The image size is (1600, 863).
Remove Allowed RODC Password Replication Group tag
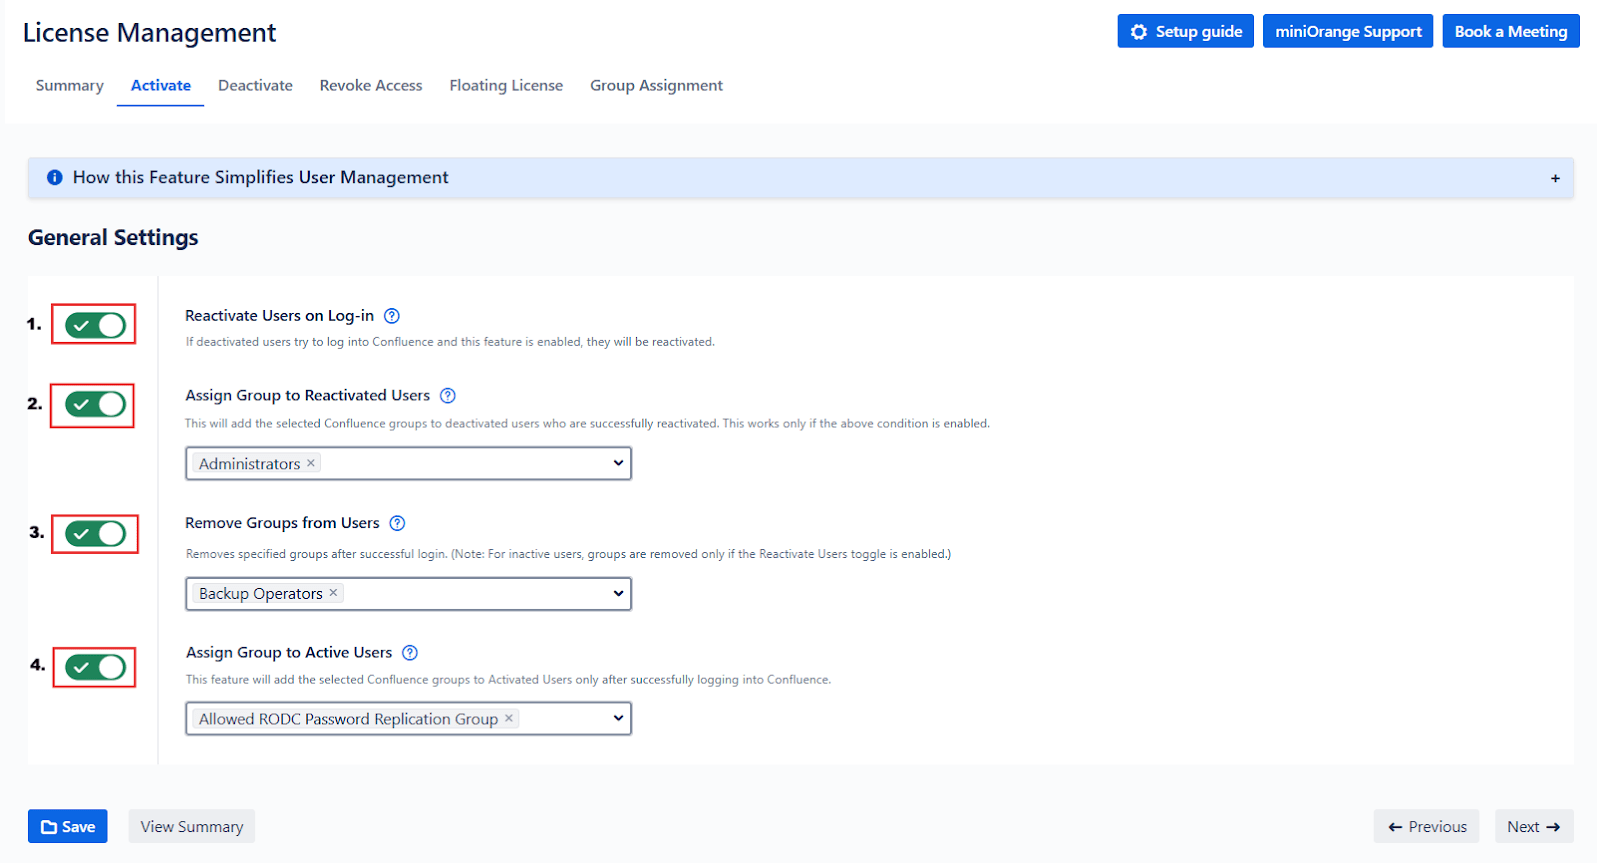[509, 718]
